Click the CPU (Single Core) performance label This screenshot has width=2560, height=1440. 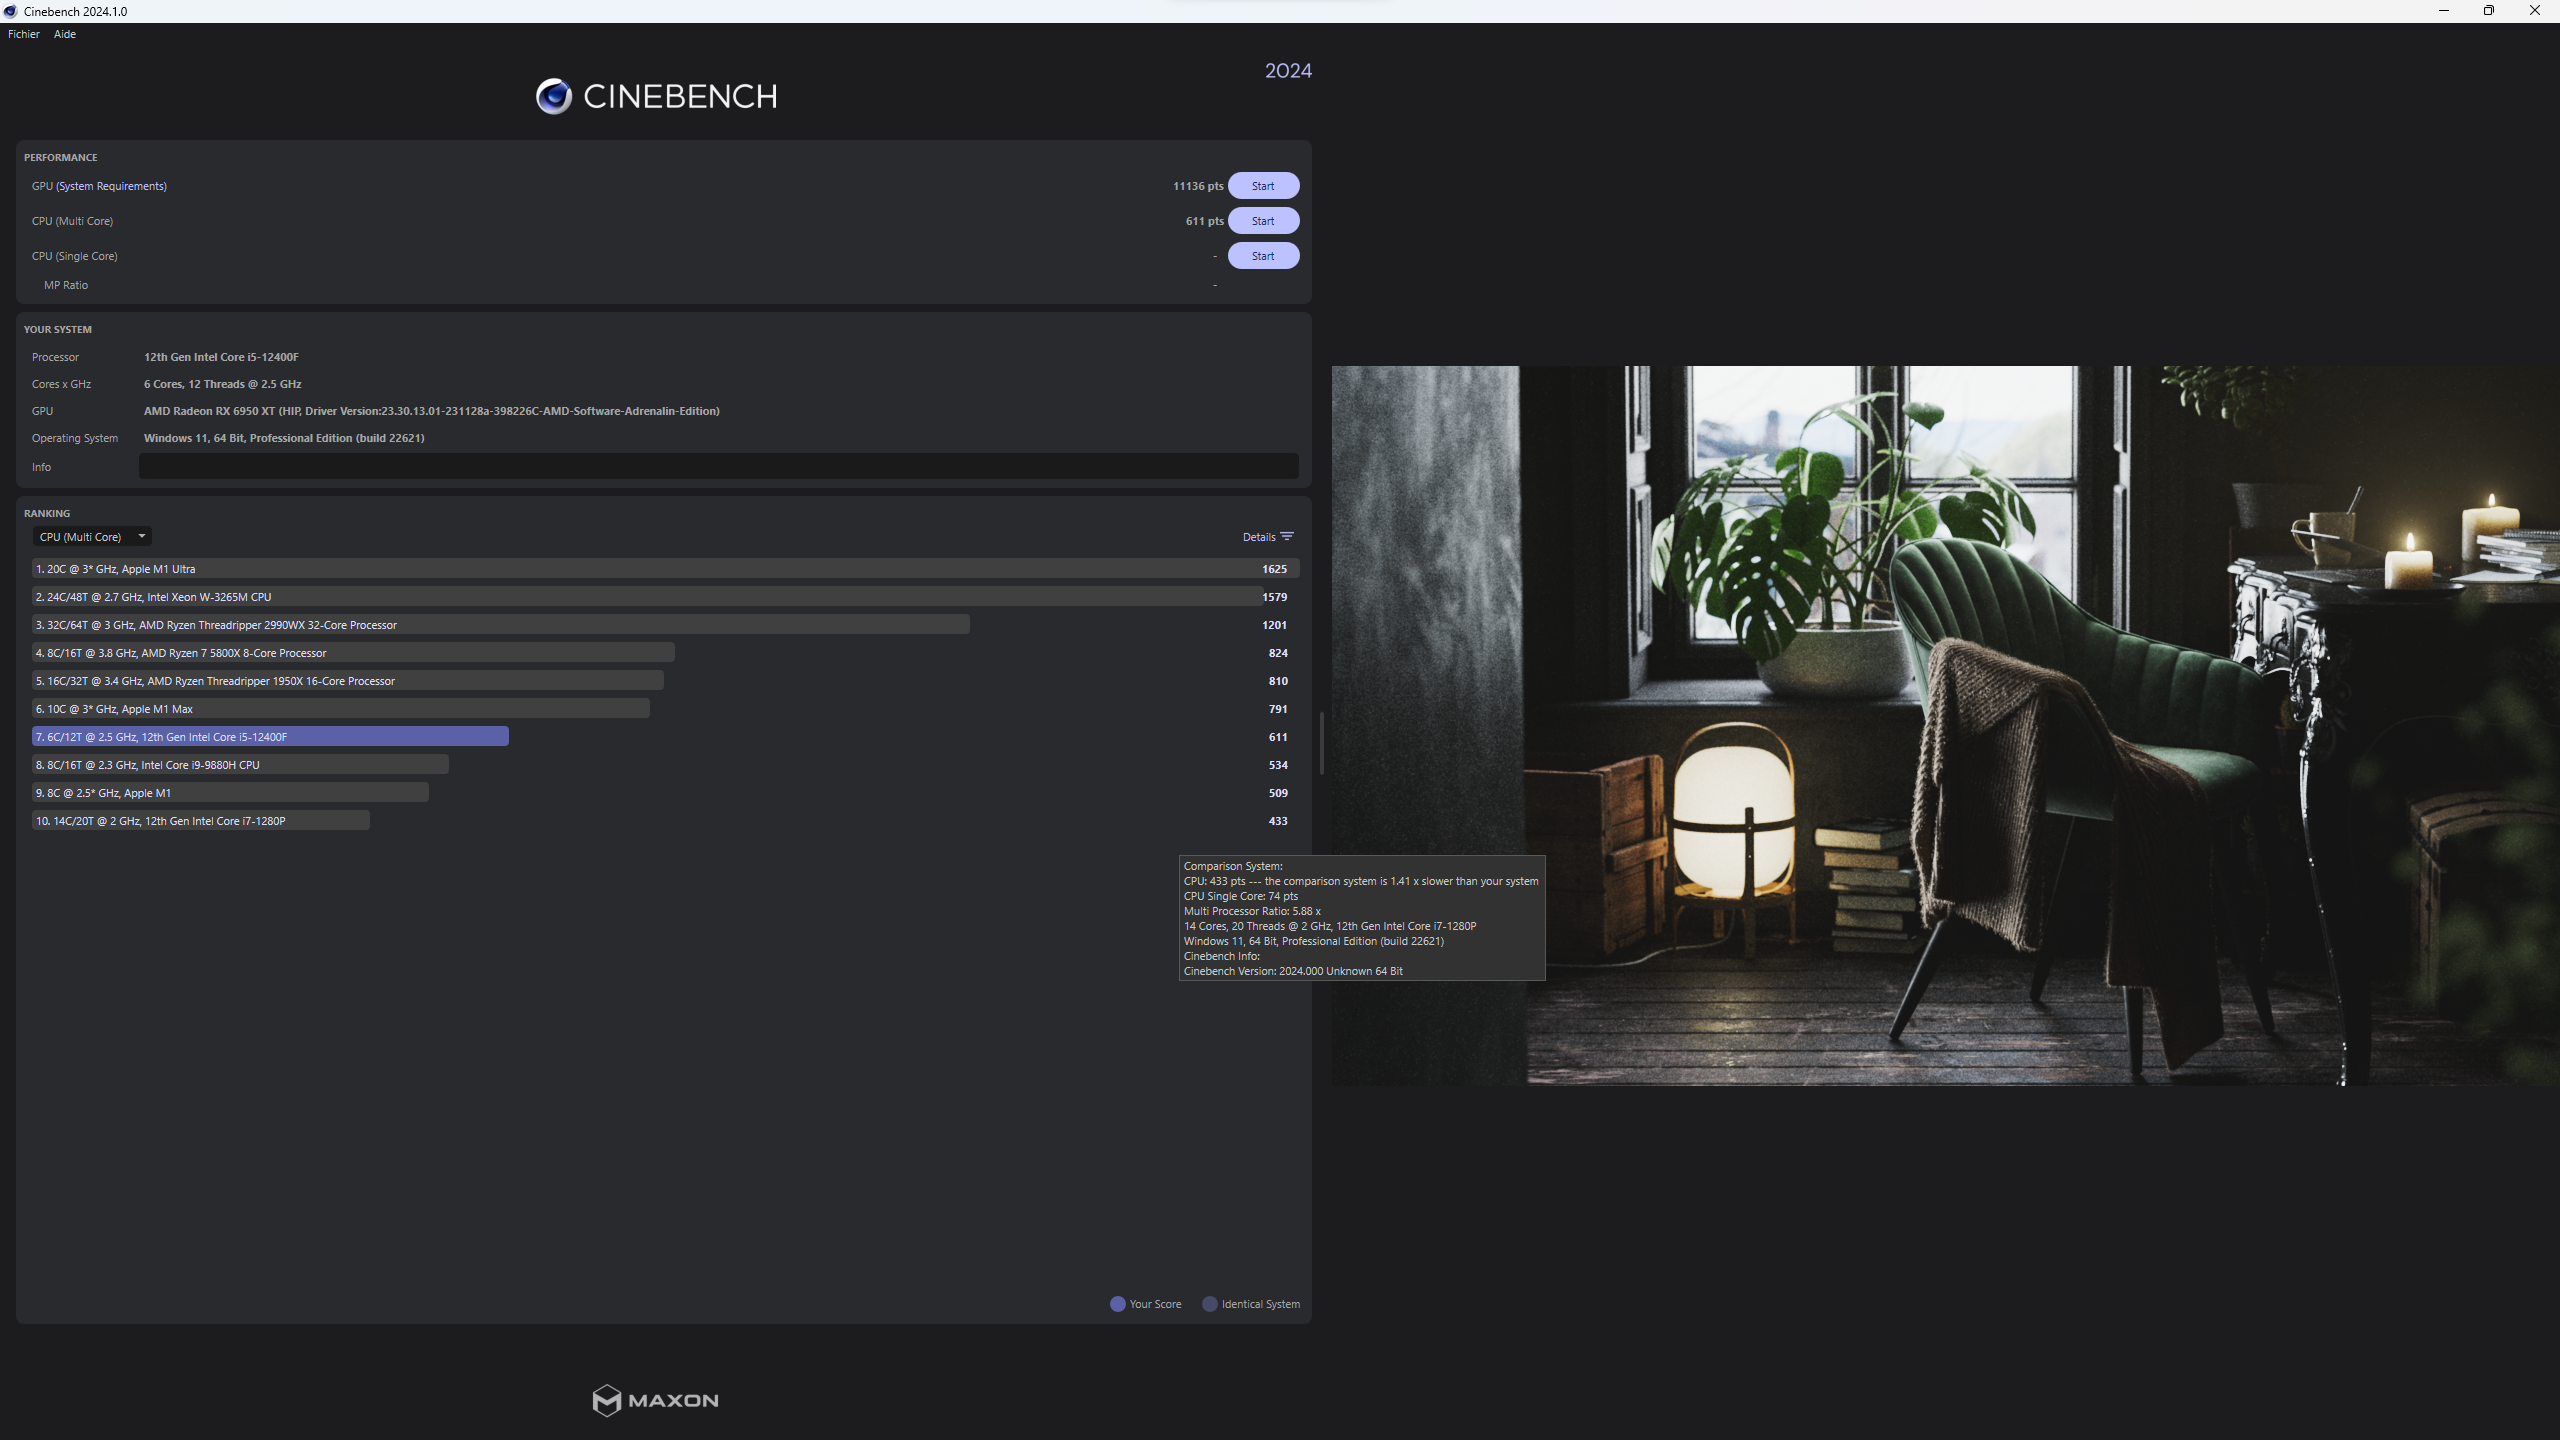[74, 256]
